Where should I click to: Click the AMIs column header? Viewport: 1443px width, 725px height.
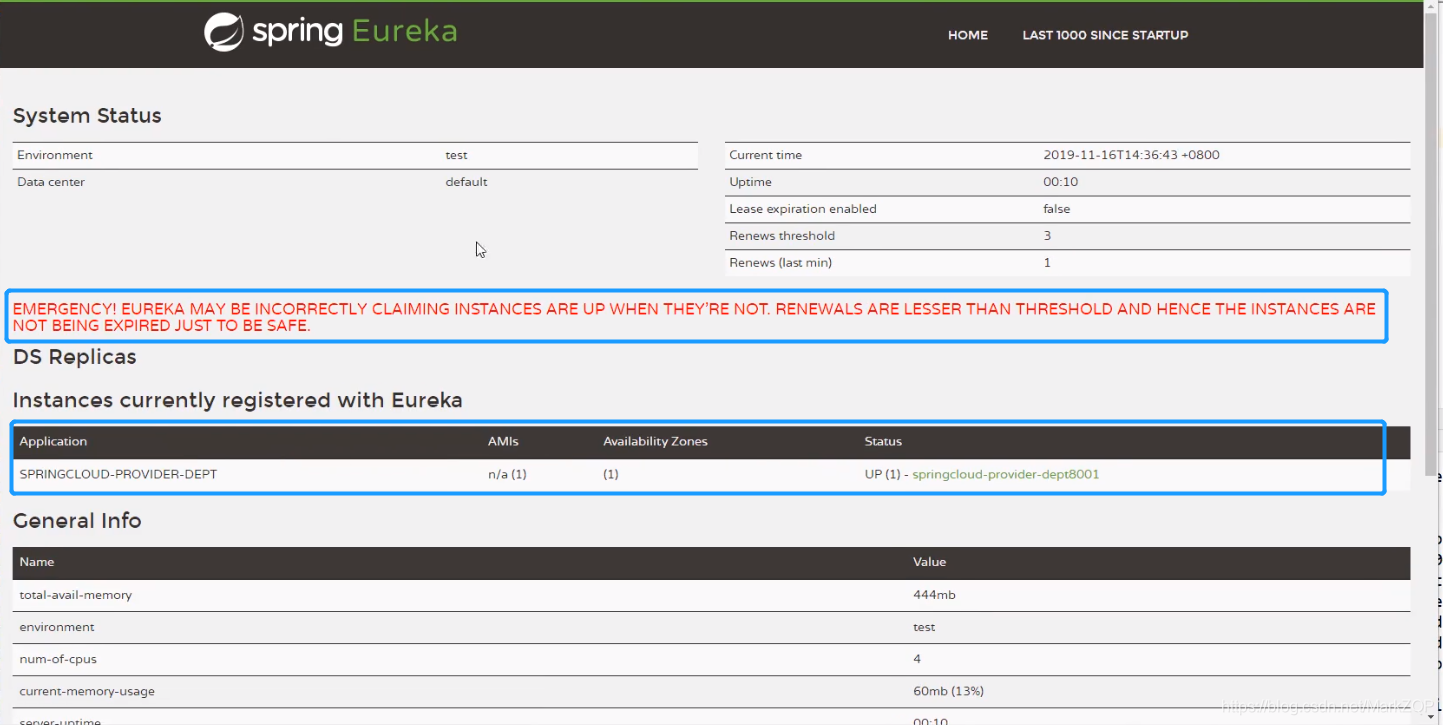pyautogui.click(x=503, y=441)
